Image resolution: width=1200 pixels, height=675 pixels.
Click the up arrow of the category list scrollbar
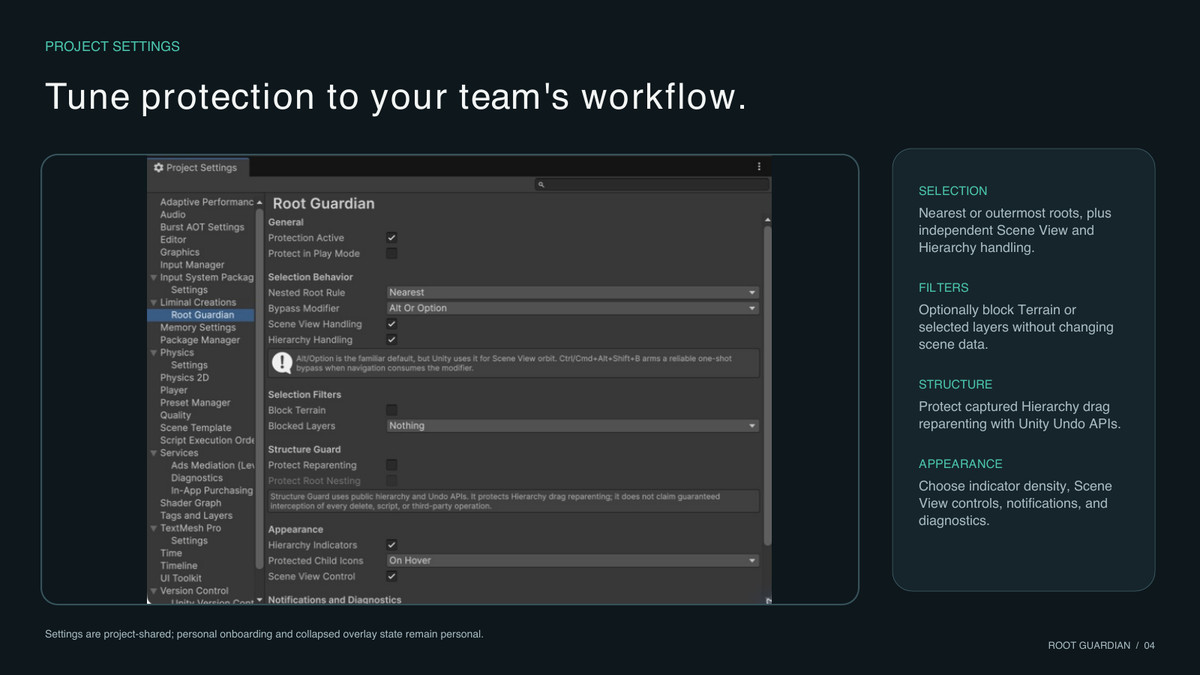[x=260, y=202]
